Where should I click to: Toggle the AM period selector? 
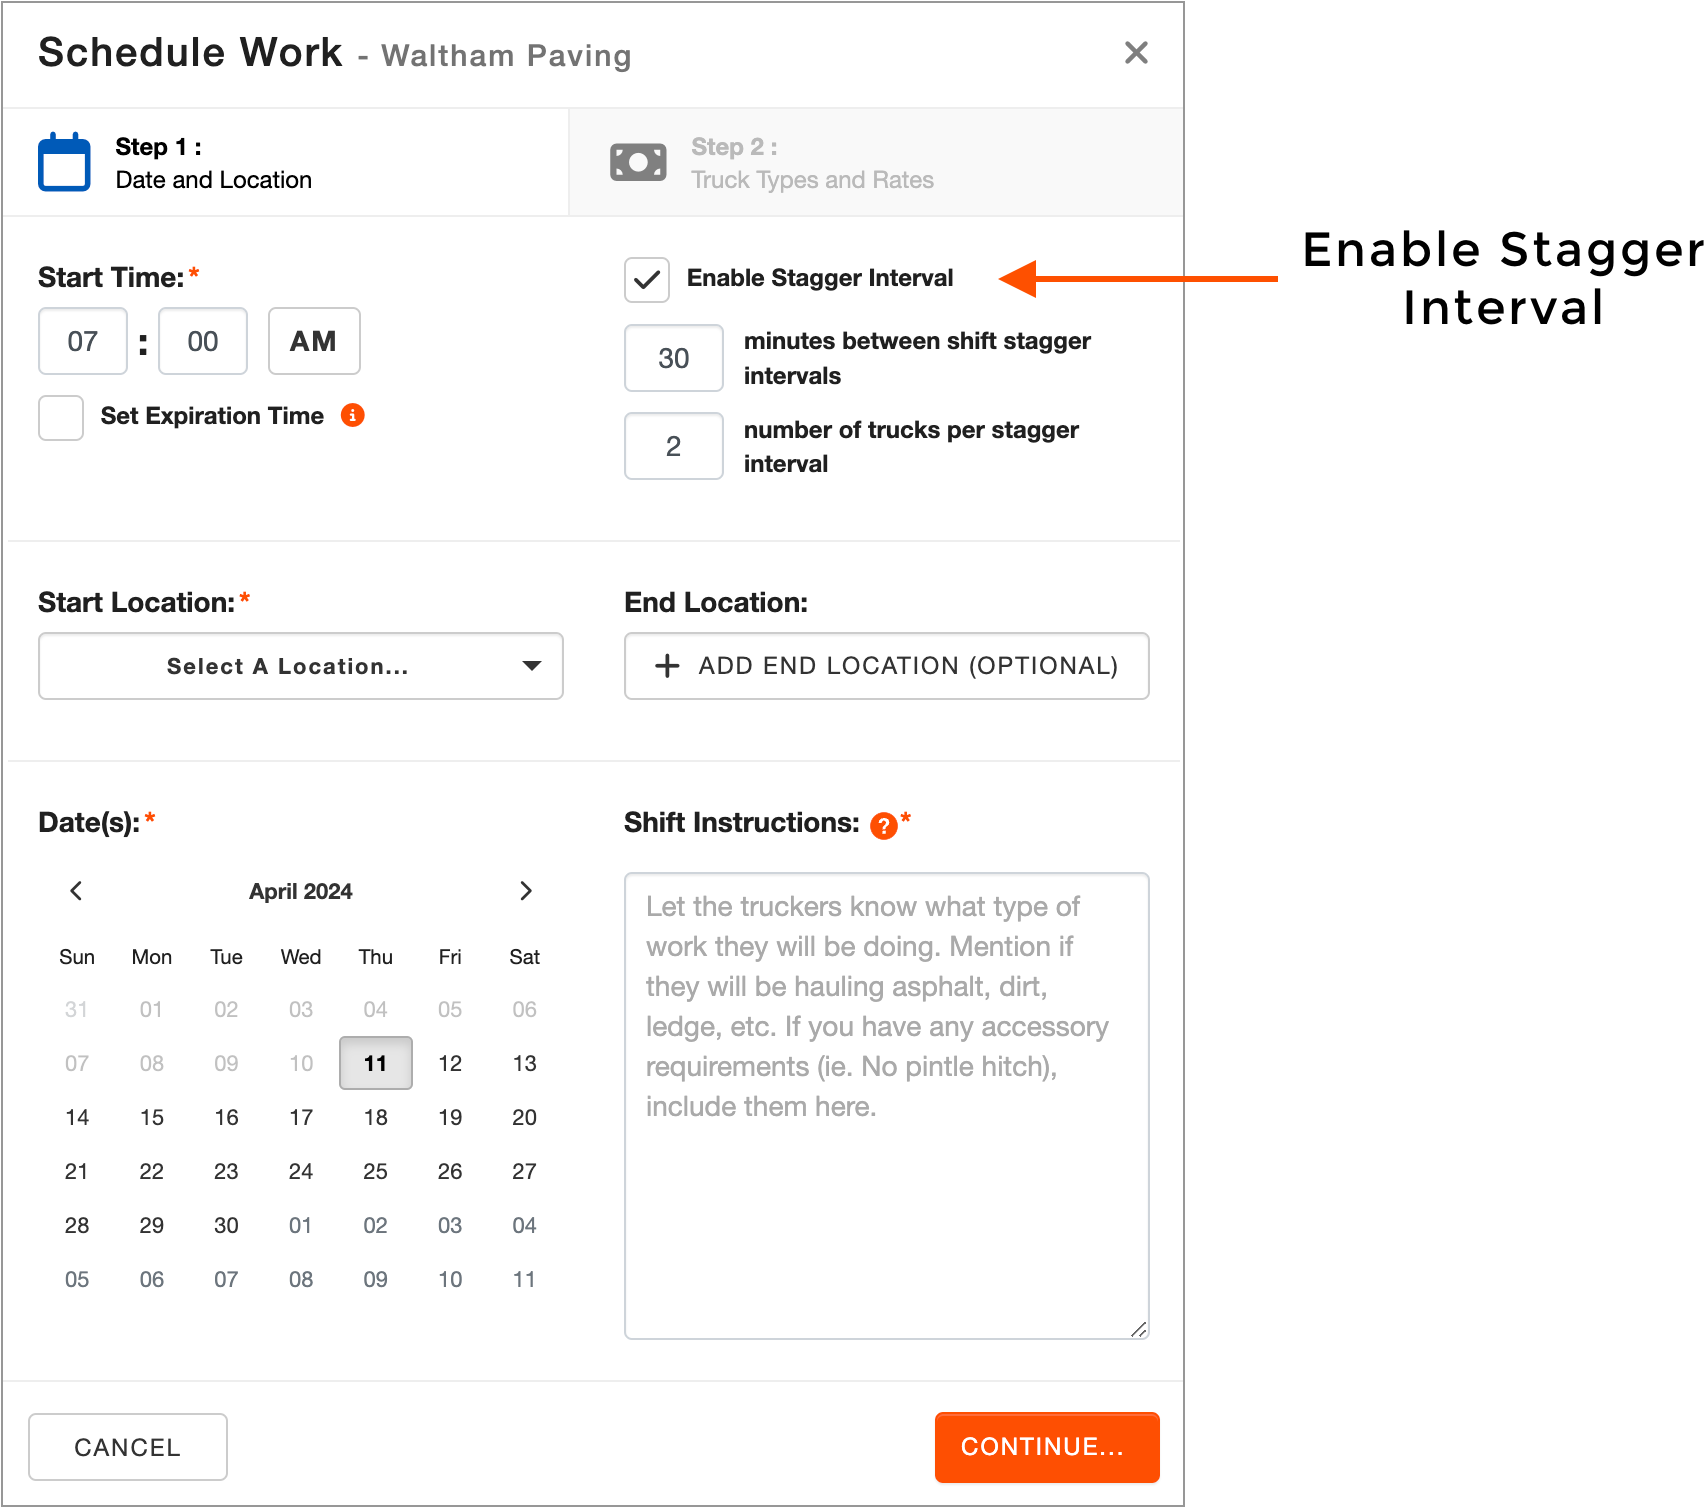pos(314,341)
